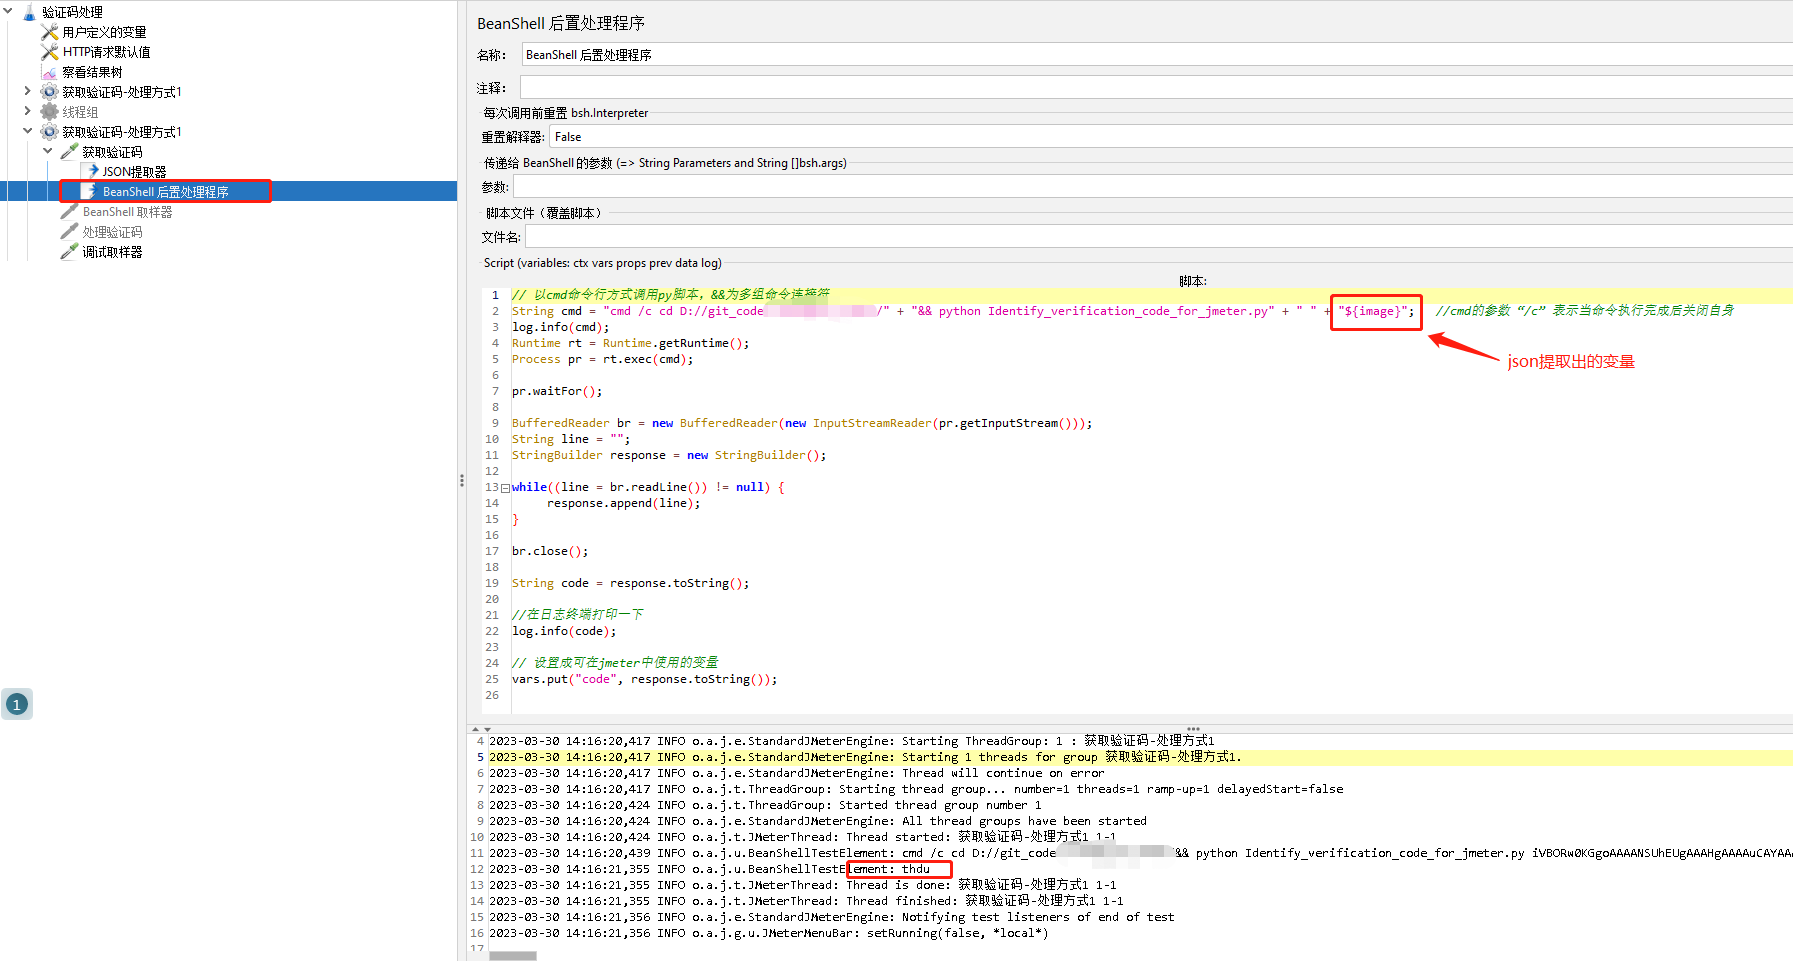Click the StringBuilder response declaration line

tap(669, 455)
